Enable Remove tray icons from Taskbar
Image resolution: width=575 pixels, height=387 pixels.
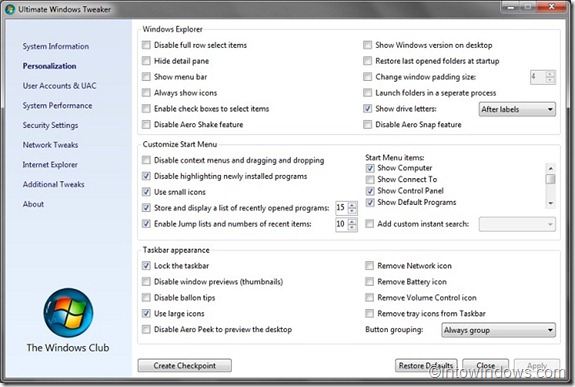(370, 314)
